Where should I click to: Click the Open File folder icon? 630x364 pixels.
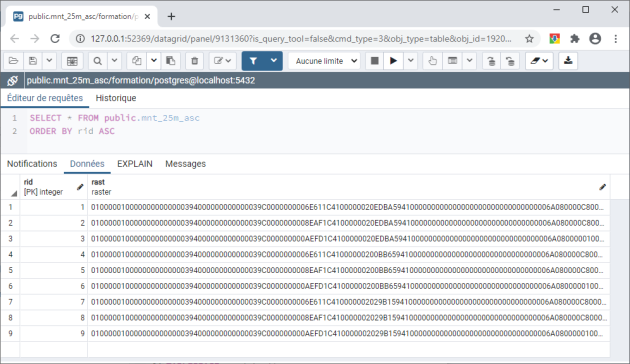tap(13, 61)
